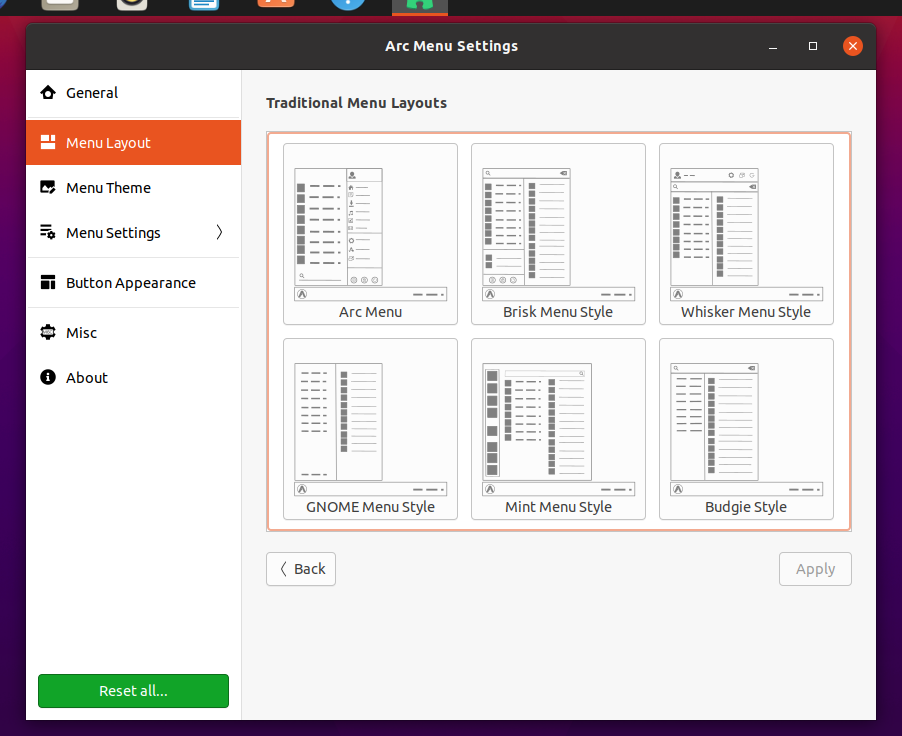This screenshot has height=736, width=902.
Task: Click the Misc gear icon in the sidebar
Action: click(x=48, y=333)
